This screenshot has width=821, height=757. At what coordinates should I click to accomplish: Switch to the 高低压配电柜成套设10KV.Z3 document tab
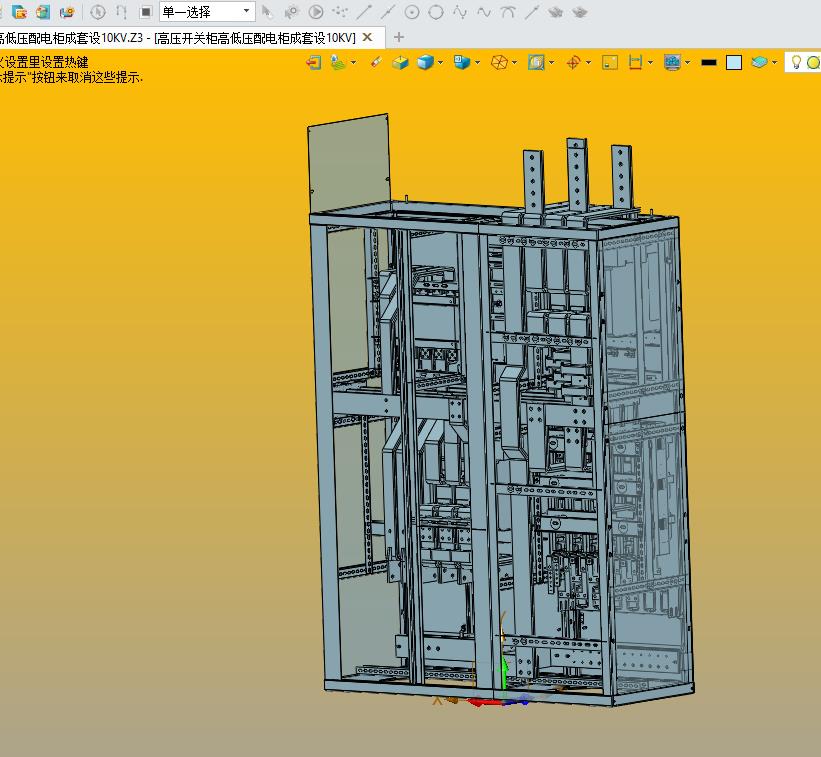(x=71, y=38)
